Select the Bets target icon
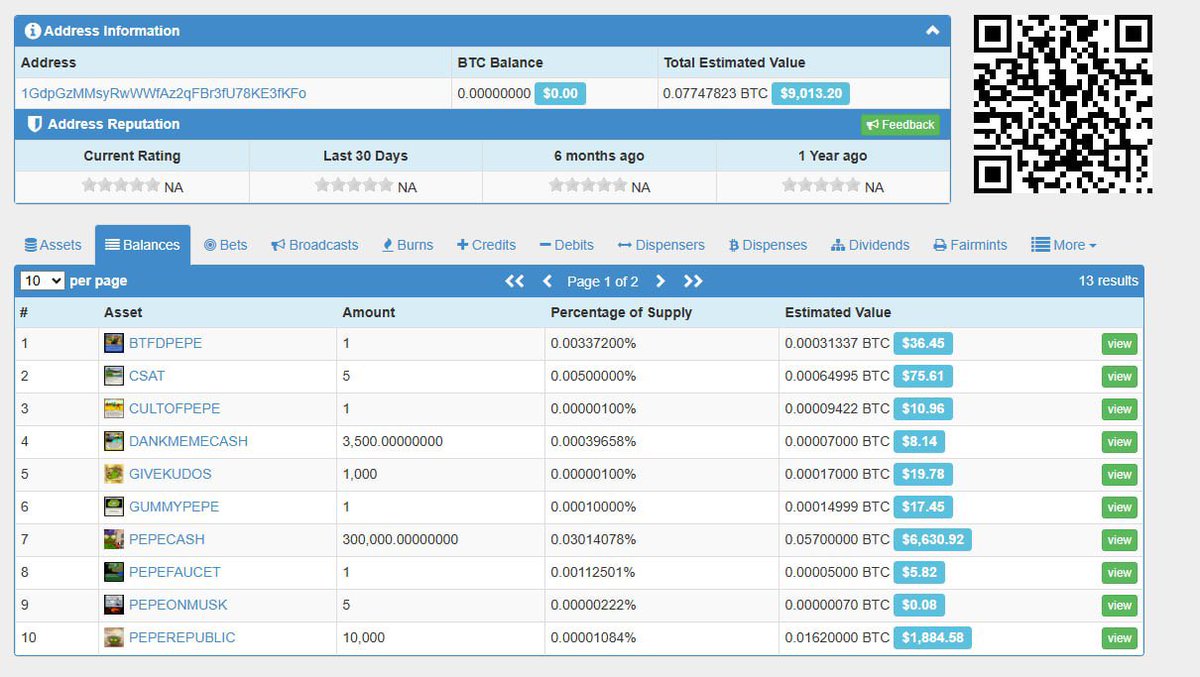This screenshot has width=1200, height=677. click(x=210, y=244)
